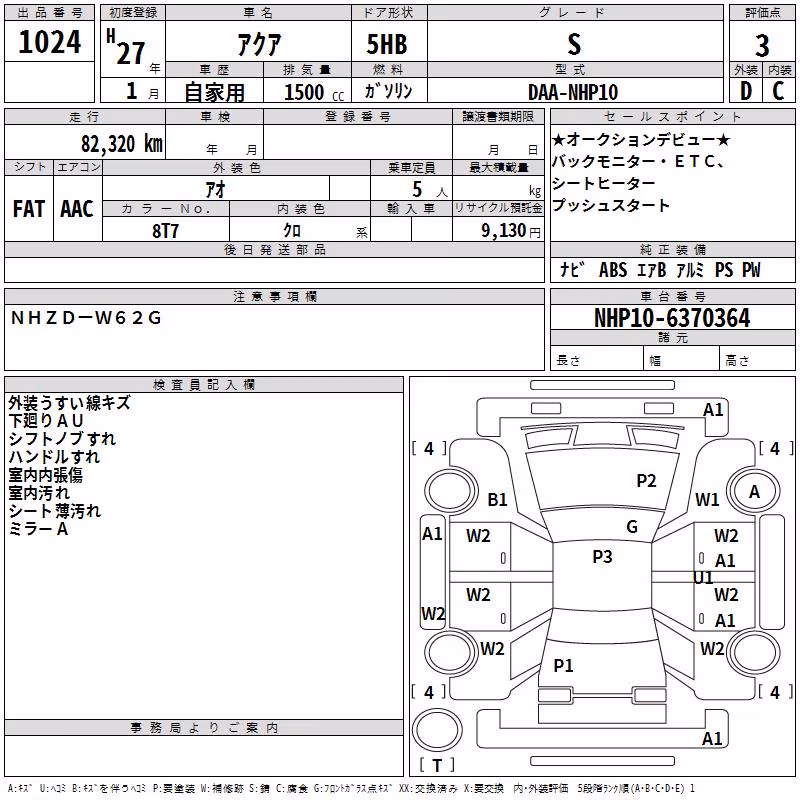Select the 車台番号 header
The width and height of the screenshot is (800, 800).
[x=672, y=296]
